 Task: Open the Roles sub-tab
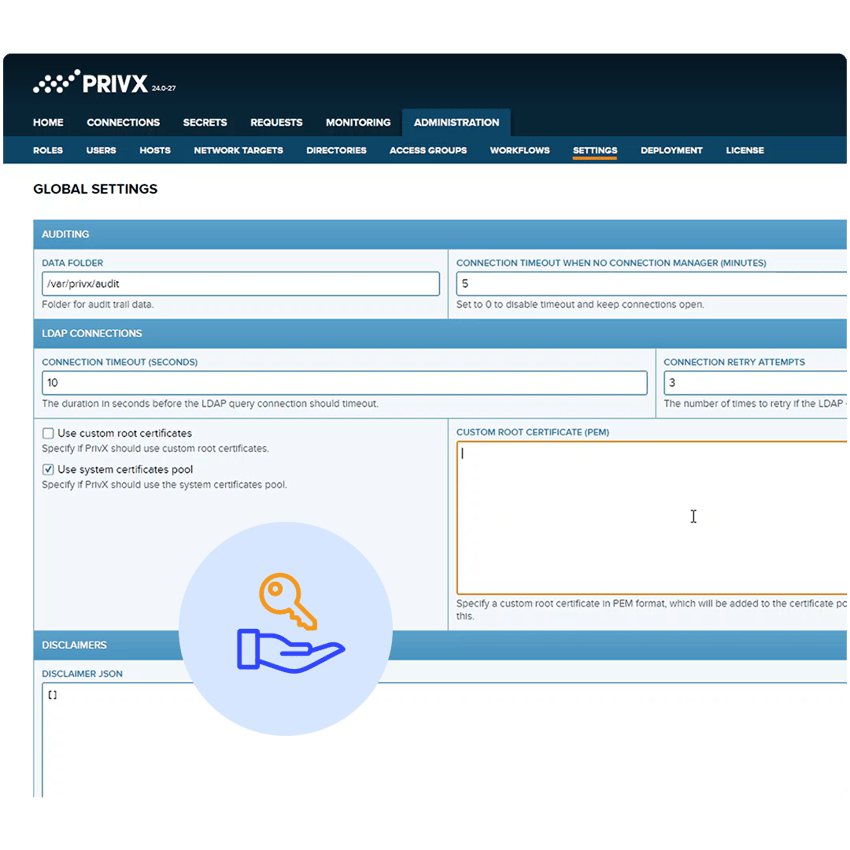click(49, 150)
